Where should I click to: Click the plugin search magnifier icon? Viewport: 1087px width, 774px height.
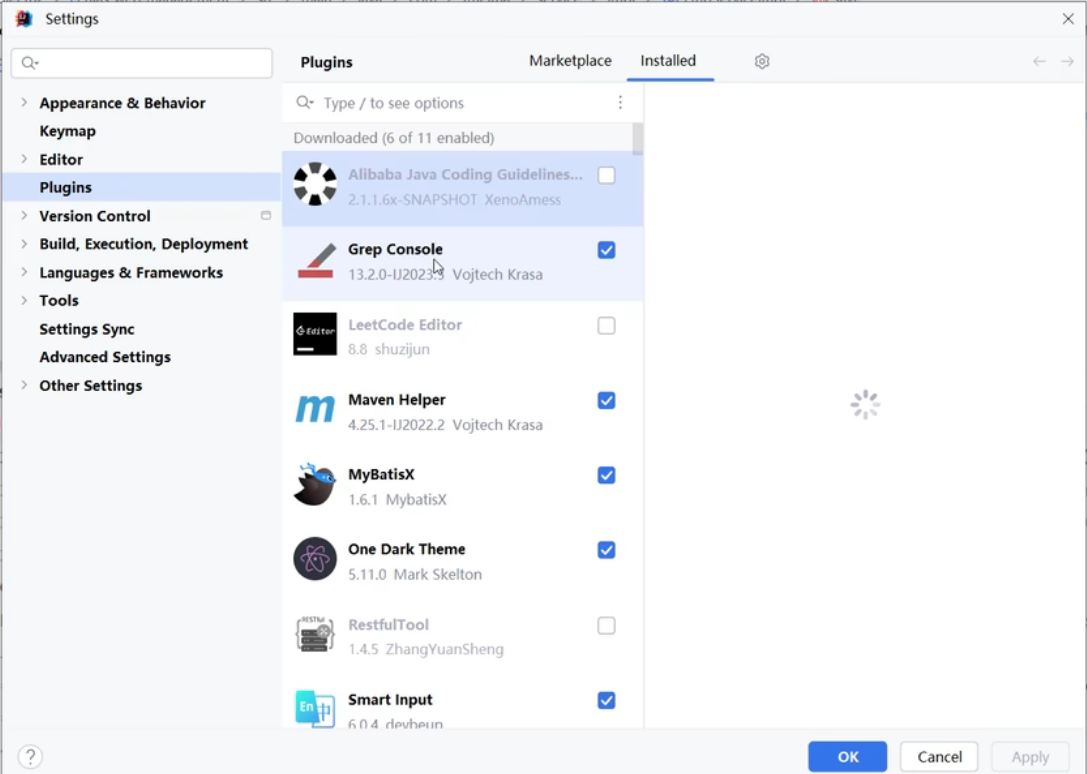(304, 103)
